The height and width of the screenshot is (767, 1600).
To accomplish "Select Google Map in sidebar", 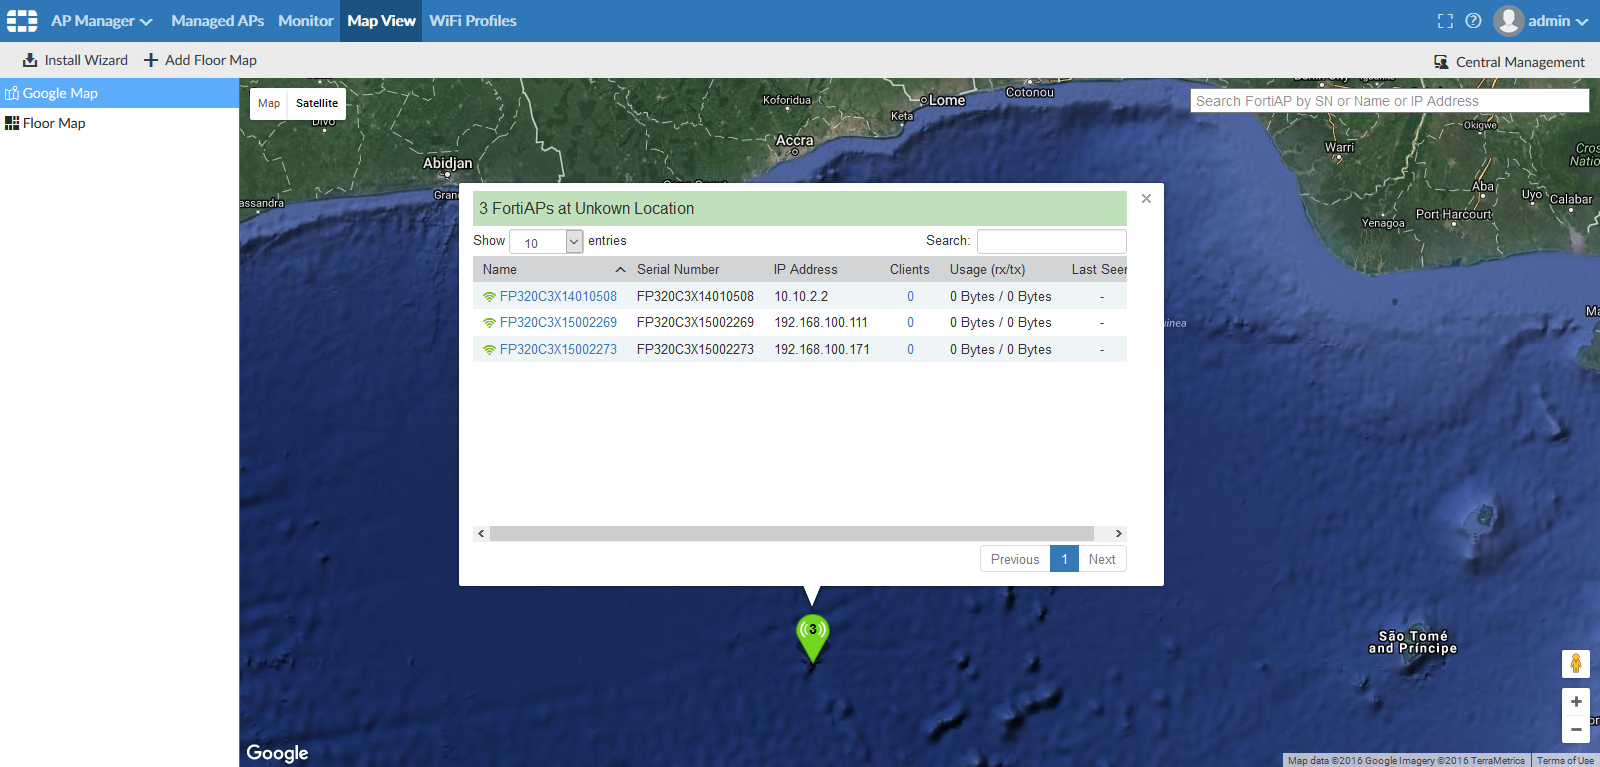I will pyautogui.click(x=119, y=93).
